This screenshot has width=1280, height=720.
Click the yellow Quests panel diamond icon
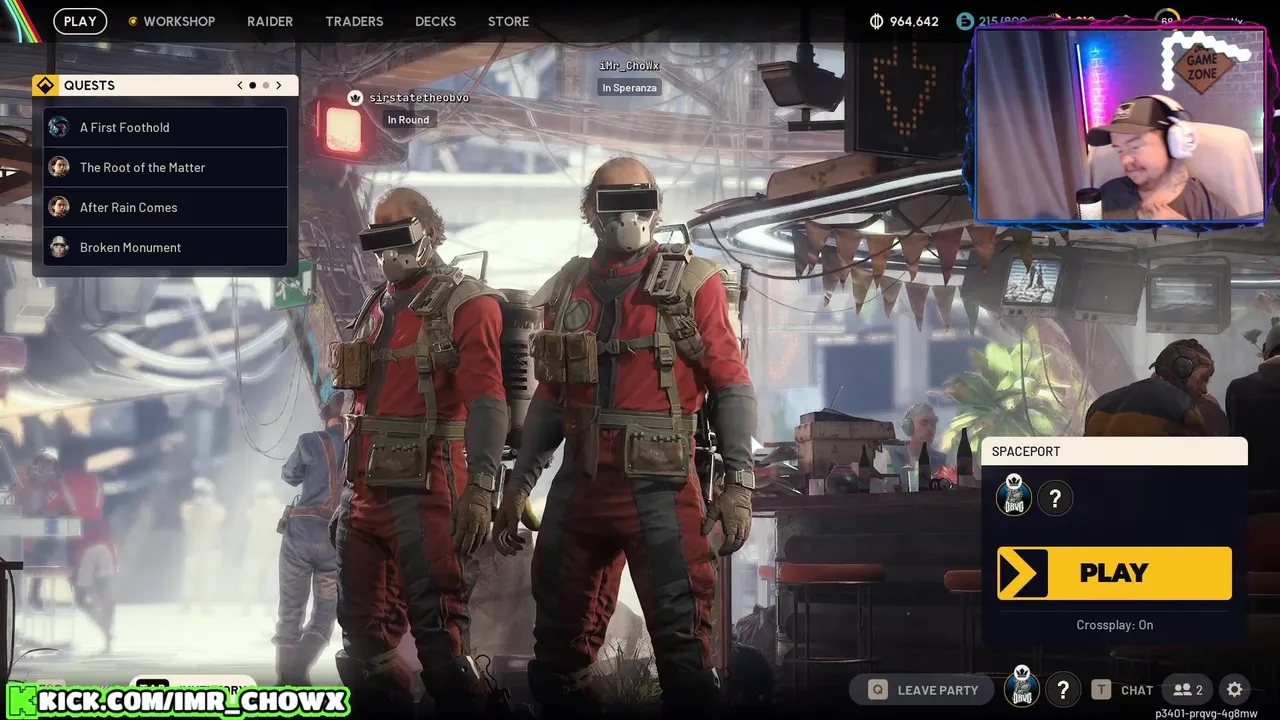click(45, 85)
